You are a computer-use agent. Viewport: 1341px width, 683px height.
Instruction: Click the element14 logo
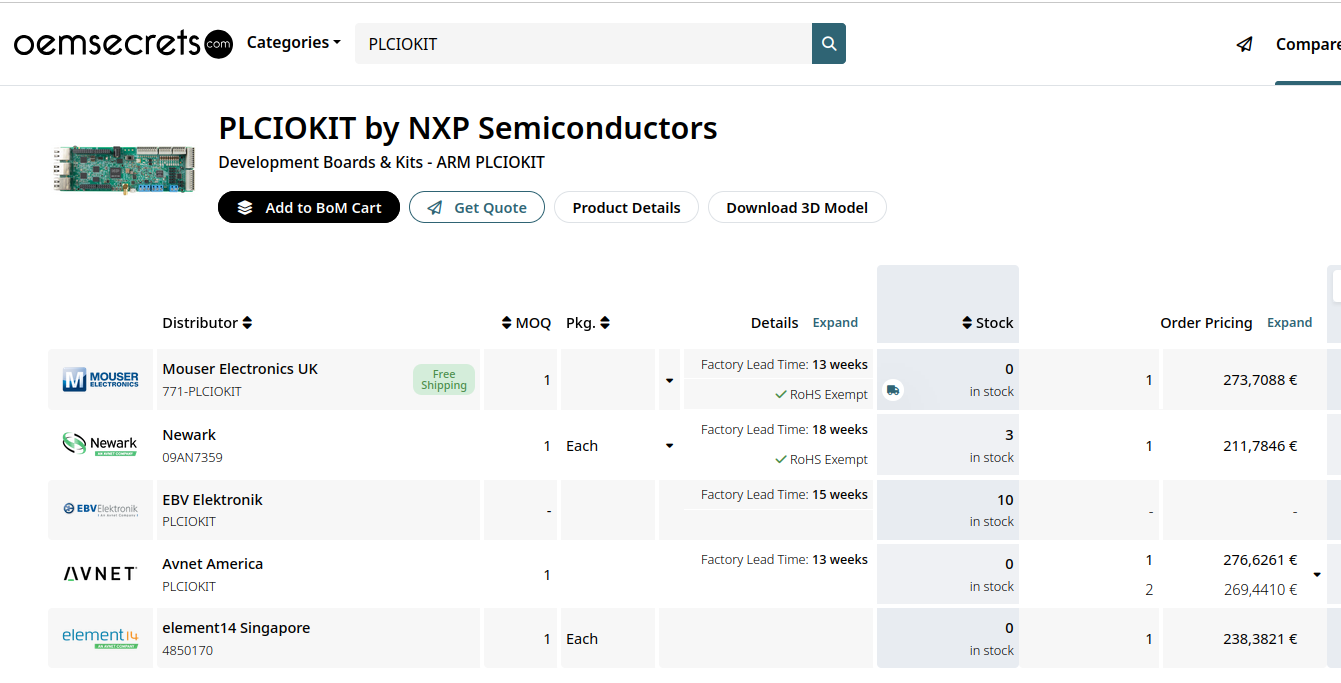100,638
